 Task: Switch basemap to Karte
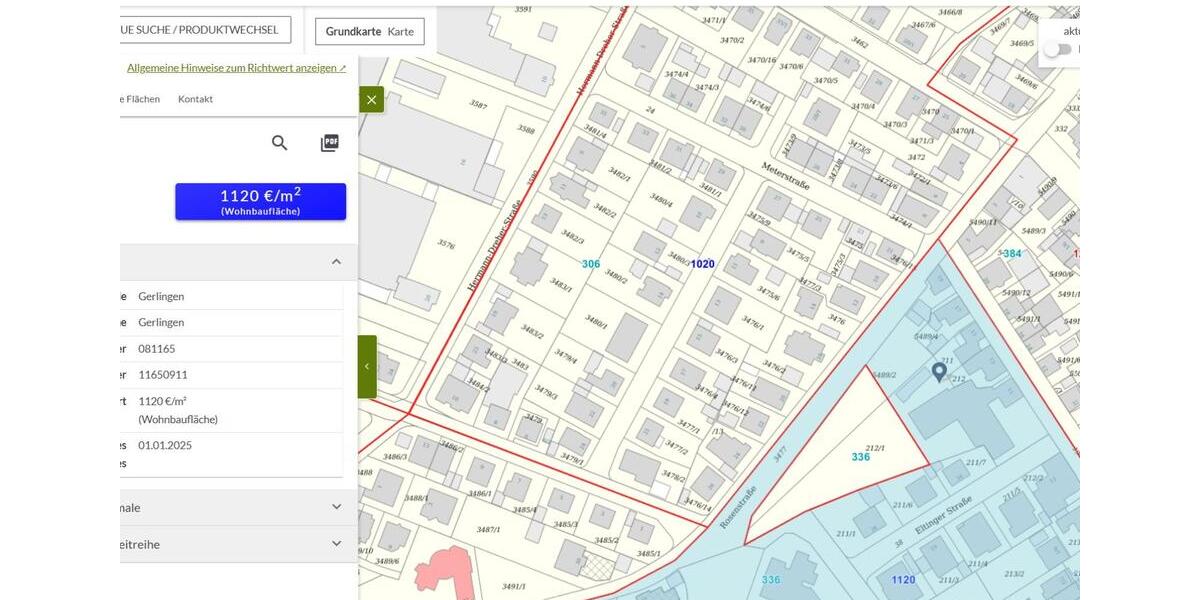401,31
